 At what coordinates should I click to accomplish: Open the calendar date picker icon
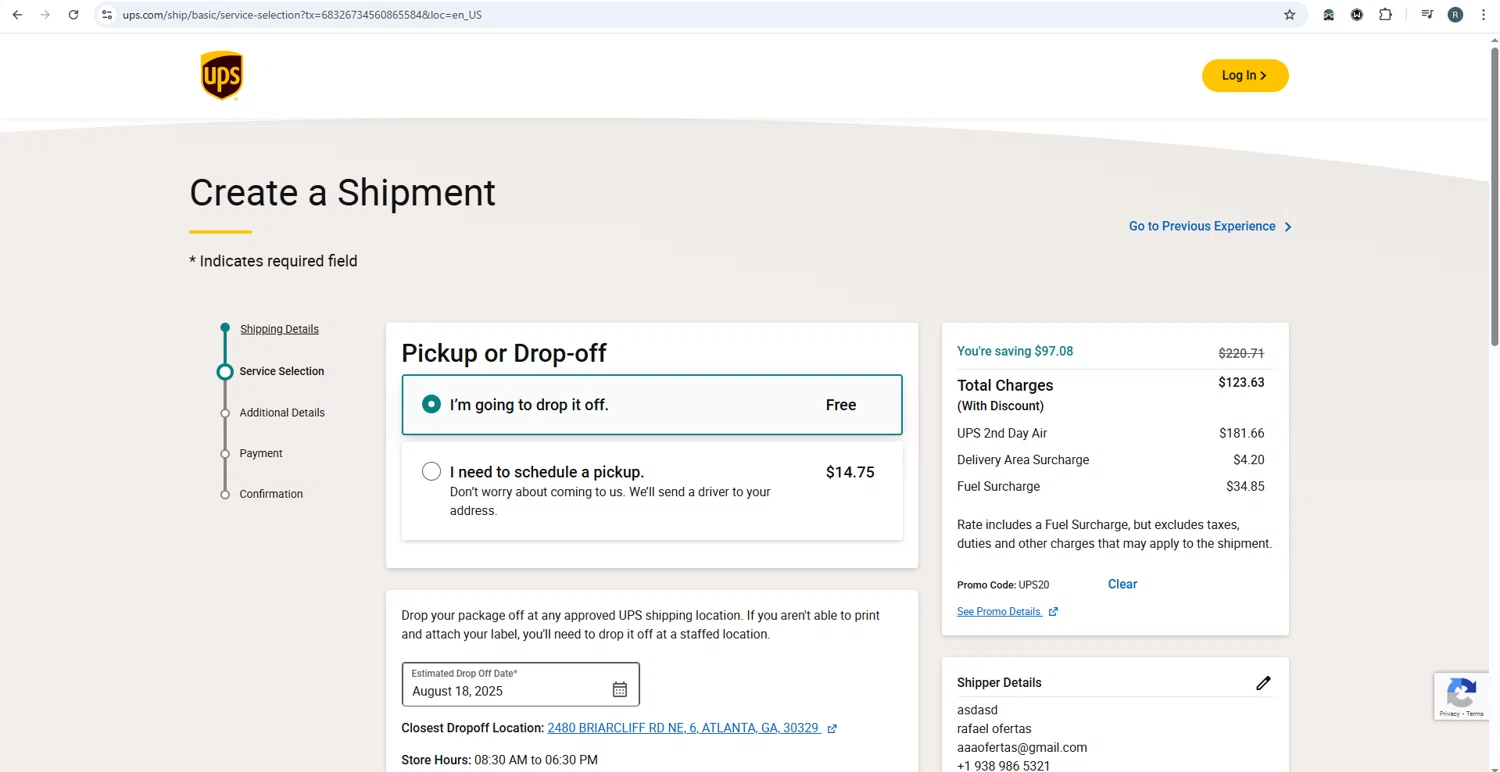click(620, 690)
